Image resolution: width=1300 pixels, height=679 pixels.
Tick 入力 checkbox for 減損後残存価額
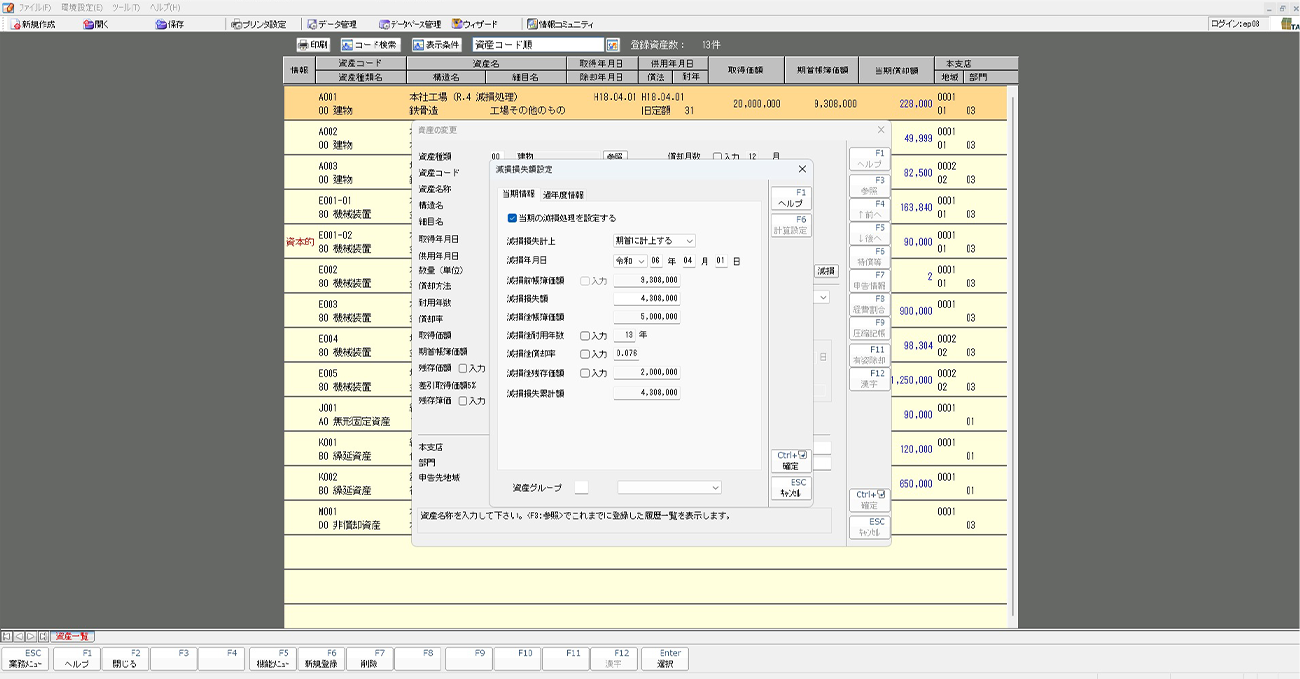(585, 373)
